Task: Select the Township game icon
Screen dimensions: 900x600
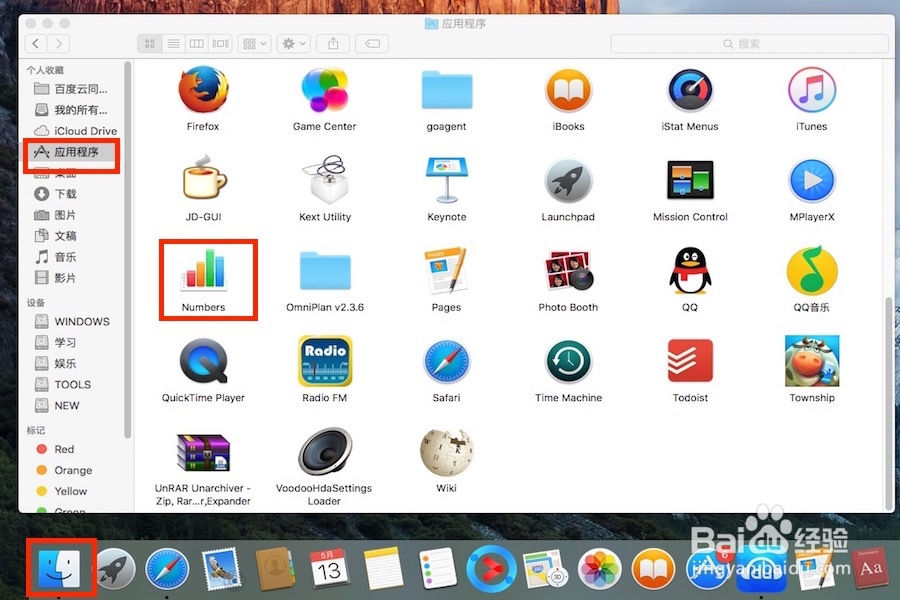Action: (812, 361)
